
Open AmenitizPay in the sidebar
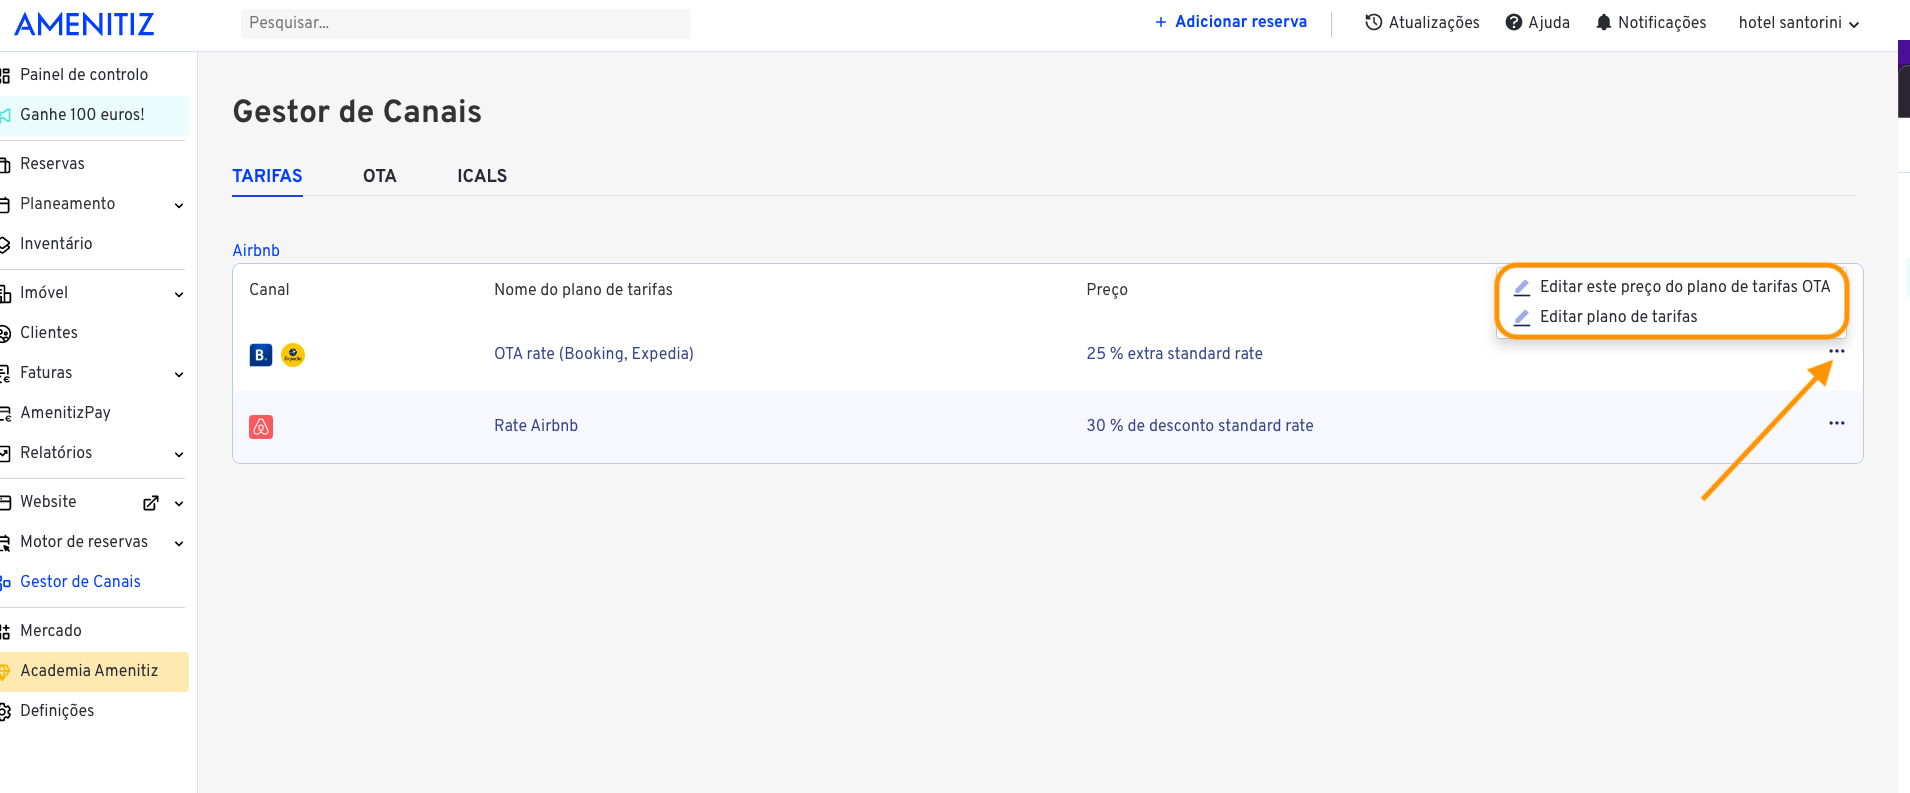[x=65, y=413]
